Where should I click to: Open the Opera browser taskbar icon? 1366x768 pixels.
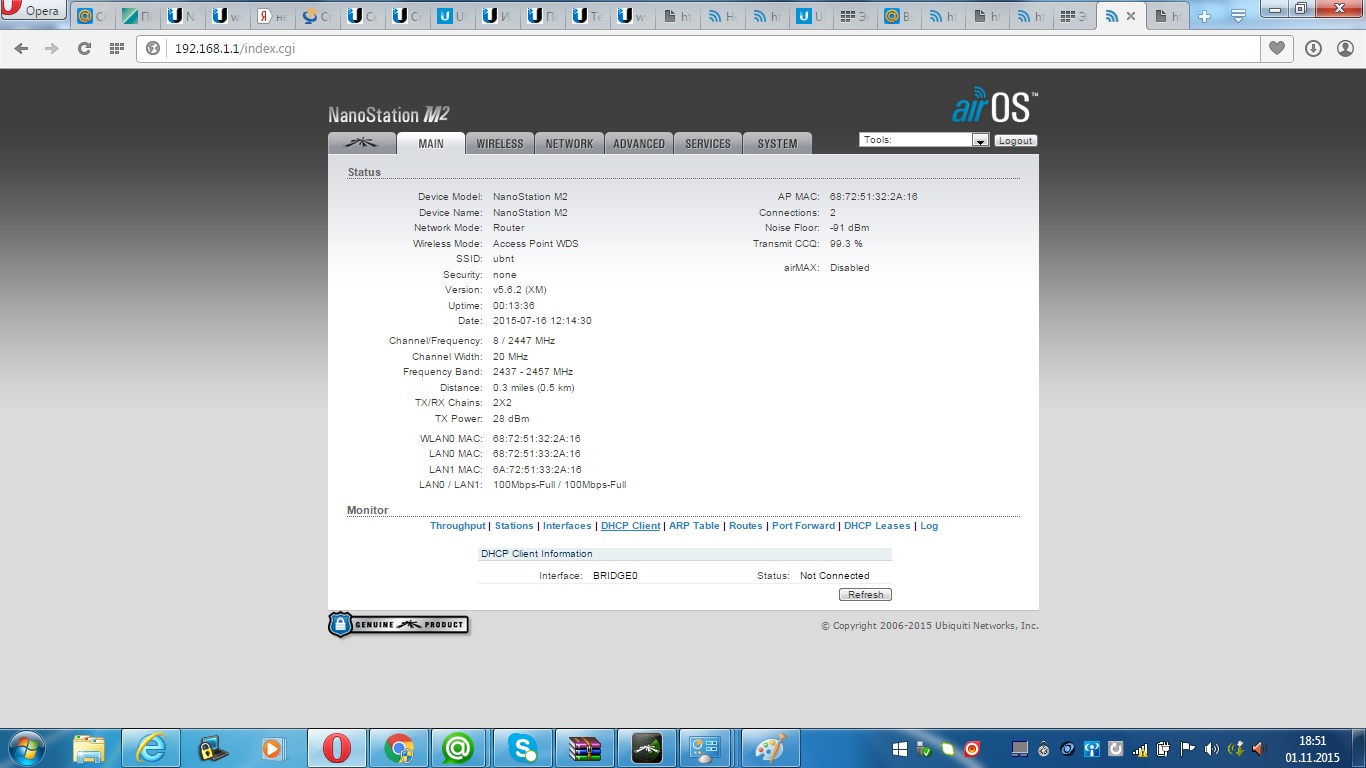[337, 748]
